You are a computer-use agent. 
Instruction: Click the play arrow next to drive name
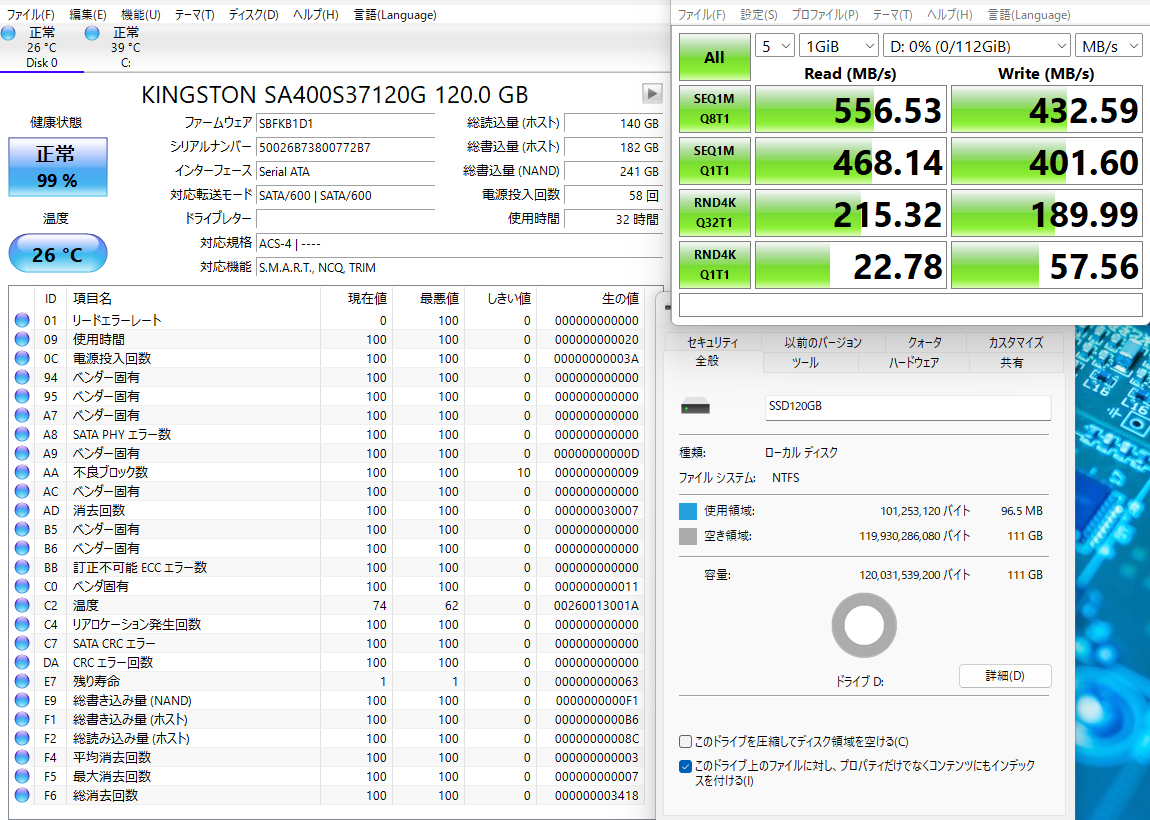[x=652, y=93]
